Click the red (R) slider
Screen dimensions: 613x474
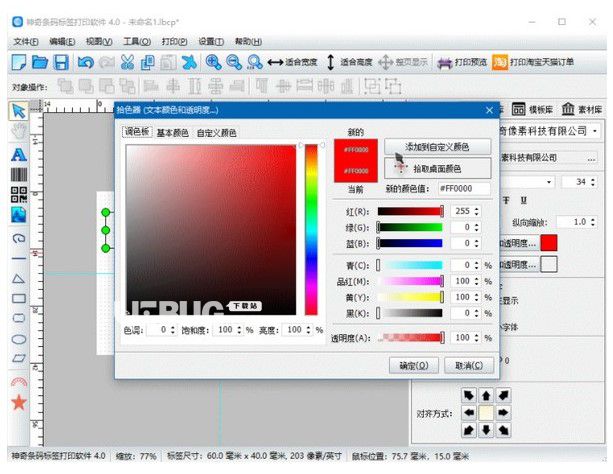(410, 212)
